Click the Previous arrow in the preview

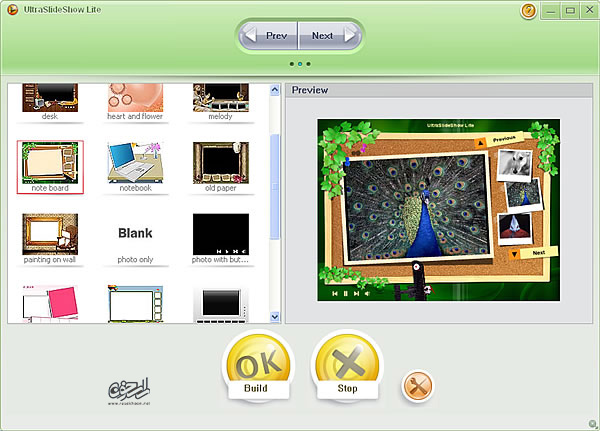(480, 143)
